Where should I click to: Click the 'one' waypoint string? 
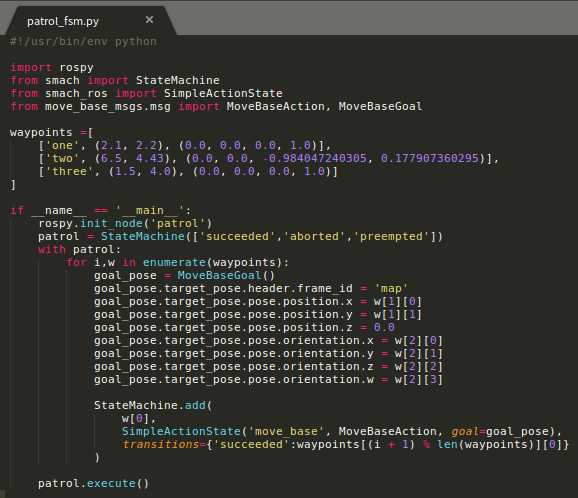(x=62, y=145)
